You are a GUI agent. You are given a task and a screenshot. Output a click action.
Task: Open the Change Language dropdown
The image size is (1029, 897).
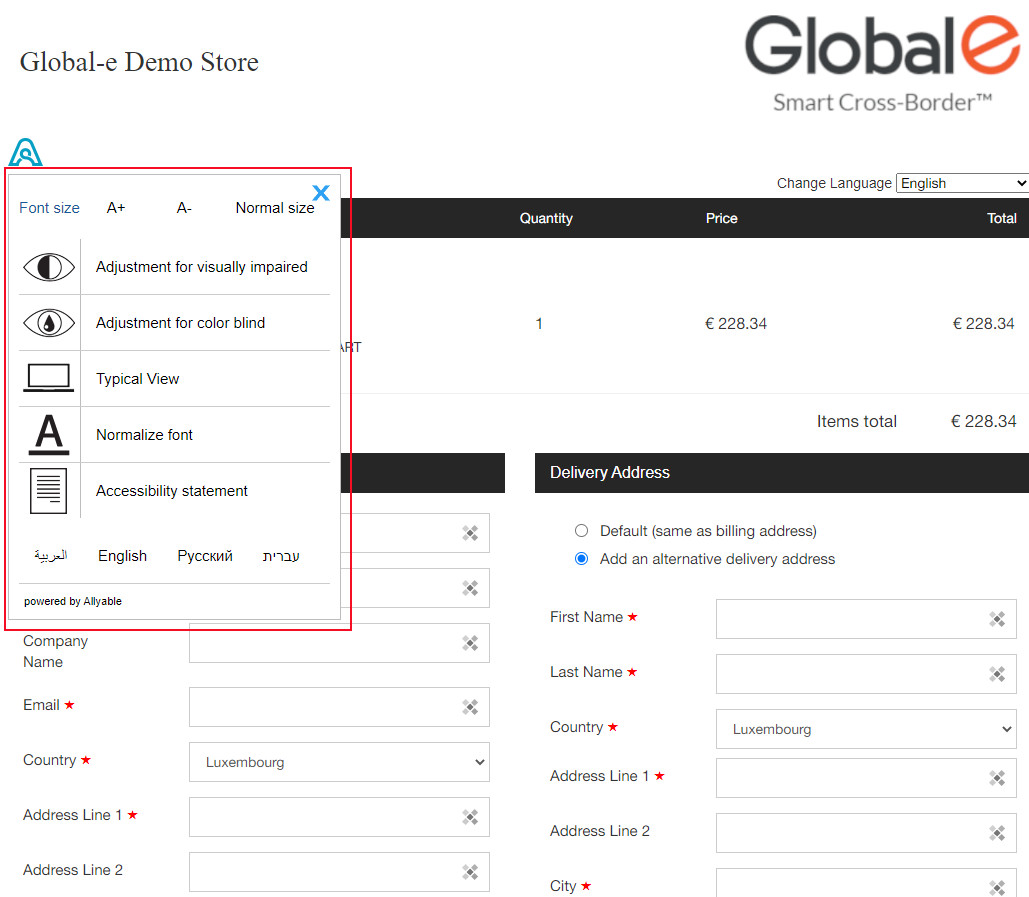(962, 183)
